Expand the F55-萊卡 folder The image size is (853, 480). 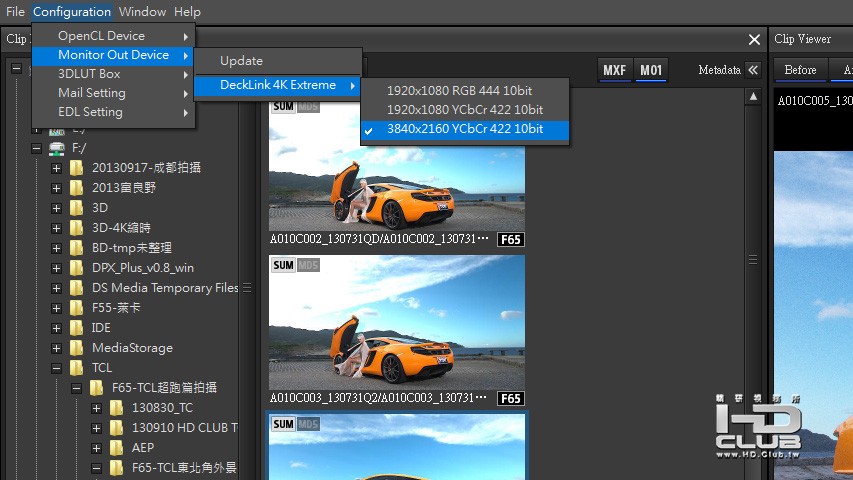pos(57,309)
